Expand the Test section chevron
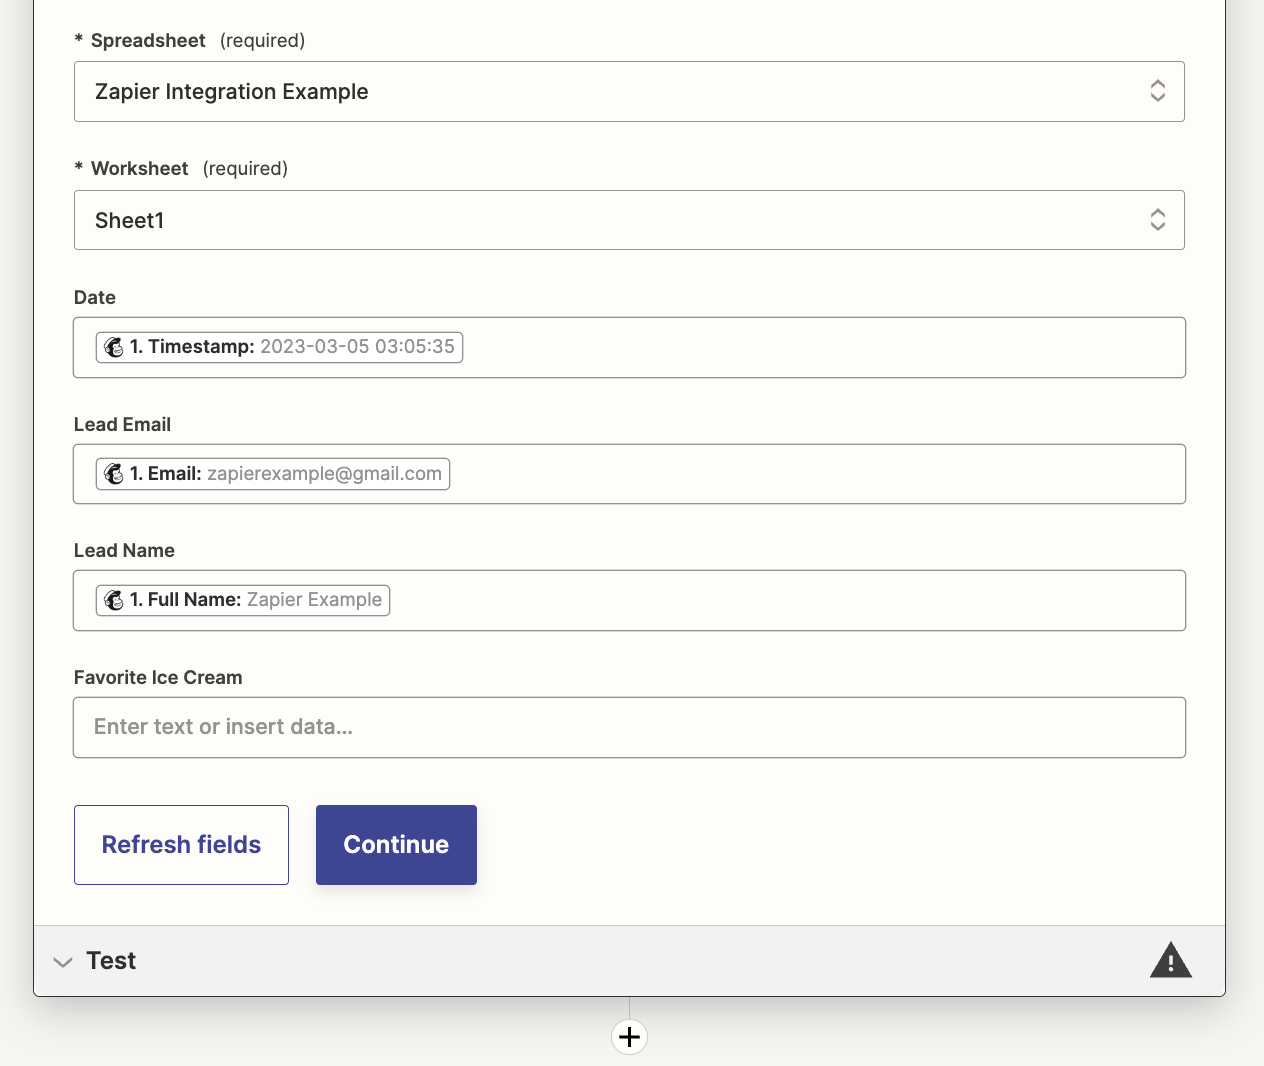This screenshot has height=1066, width=1264. (63, 962)
